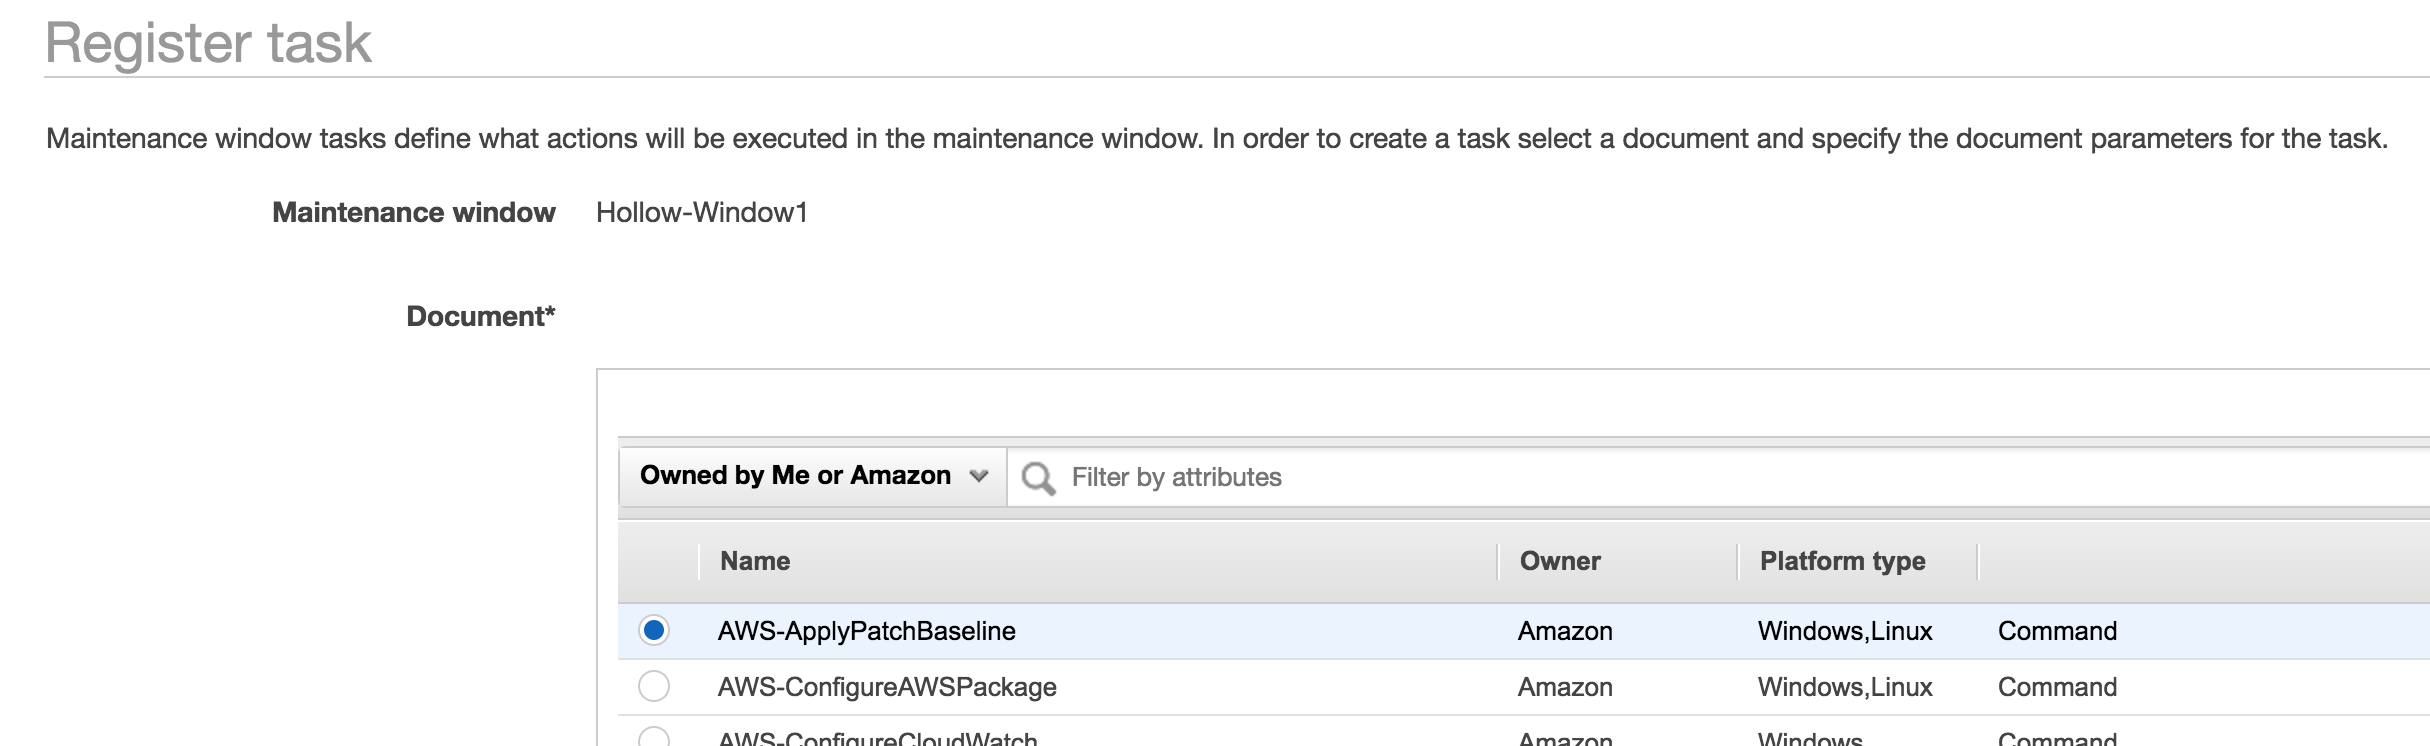This screenshot has height=746, width=2430.
Task: Click the Document* field label
Action: [480, 316]
